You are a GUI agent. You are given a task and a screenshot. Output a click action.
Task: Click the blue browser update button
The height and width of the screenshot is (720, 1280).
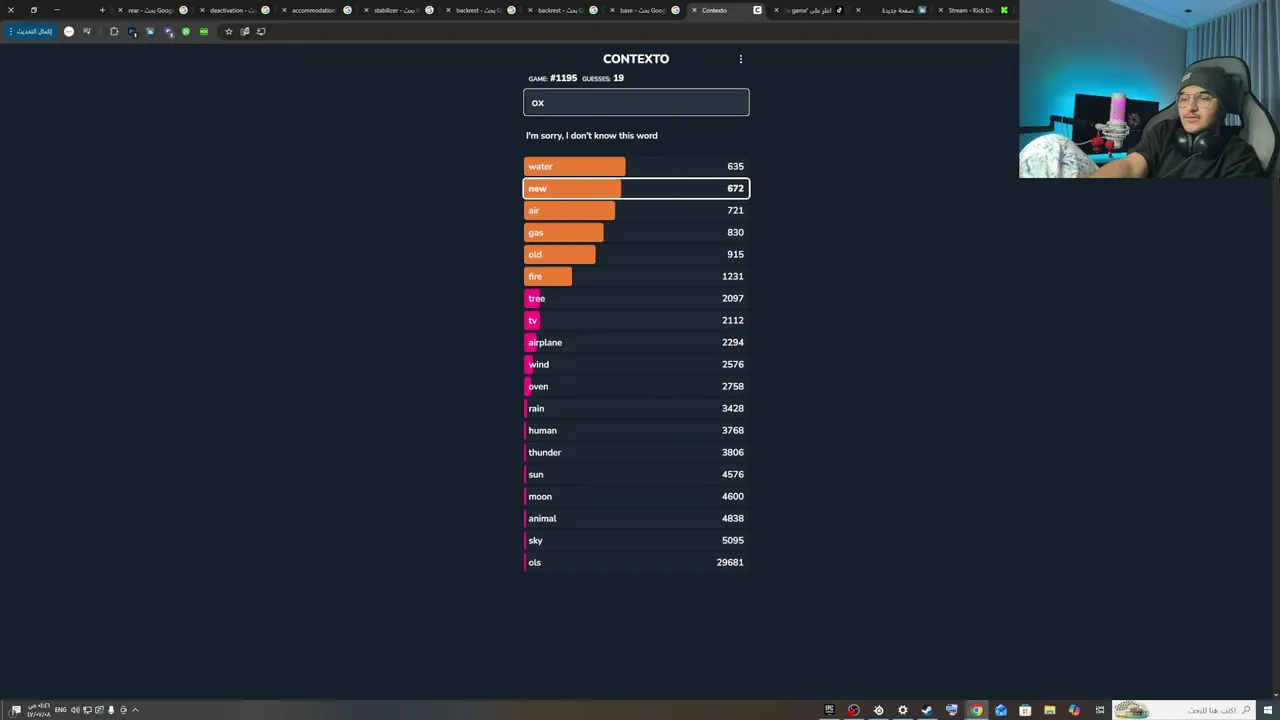pyautogui.click(x=33, y=31)
